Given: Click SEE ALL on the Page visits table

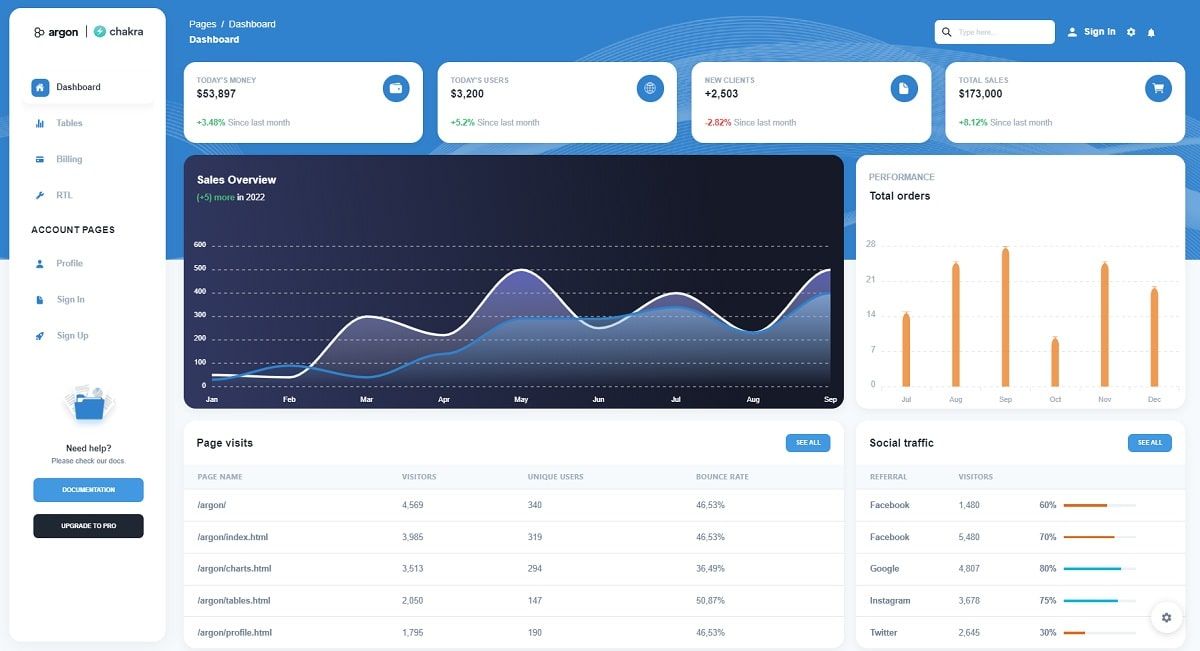Looking at the screenshot, I should click(x=808, y=442).
